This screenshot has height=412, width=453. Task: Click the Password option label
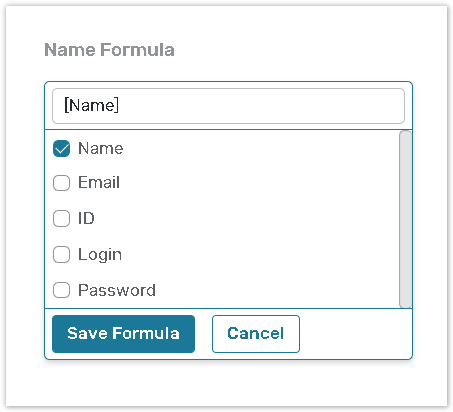[117, 290]
